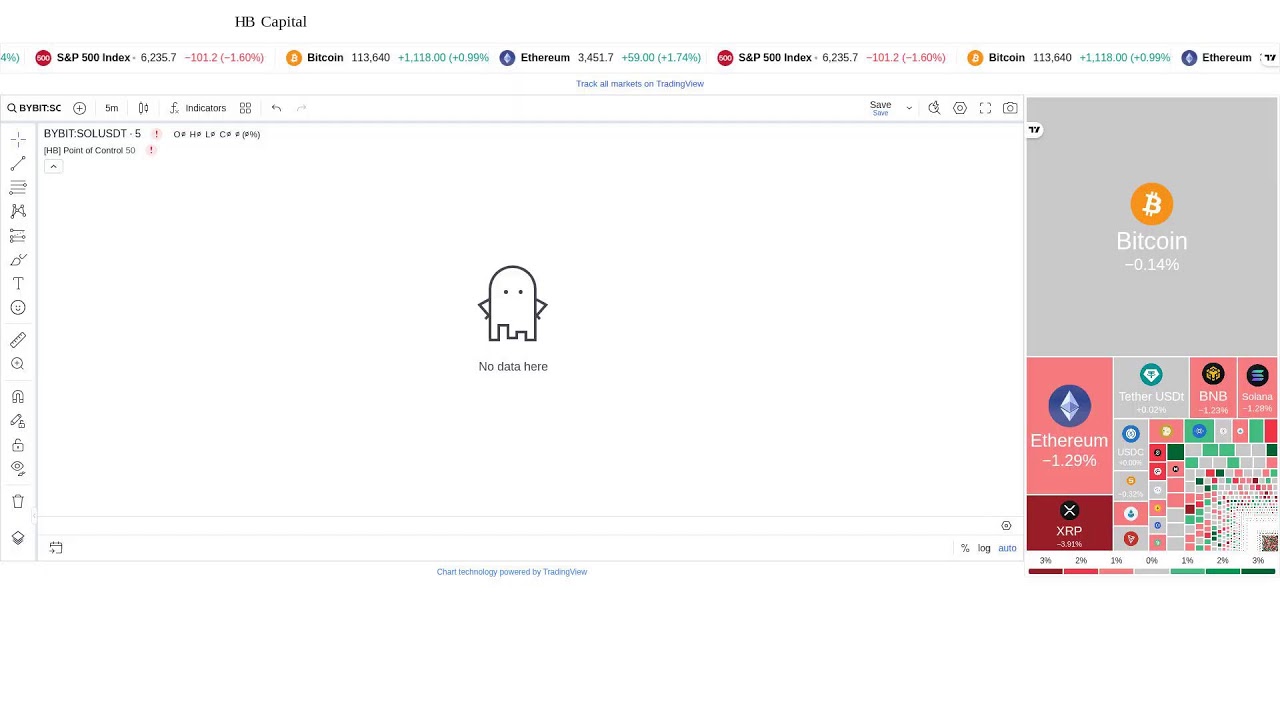The height and width of the screenshot is (720, 1280).
Task: Toggle lock all drawing tools
Action: (18, 445)
